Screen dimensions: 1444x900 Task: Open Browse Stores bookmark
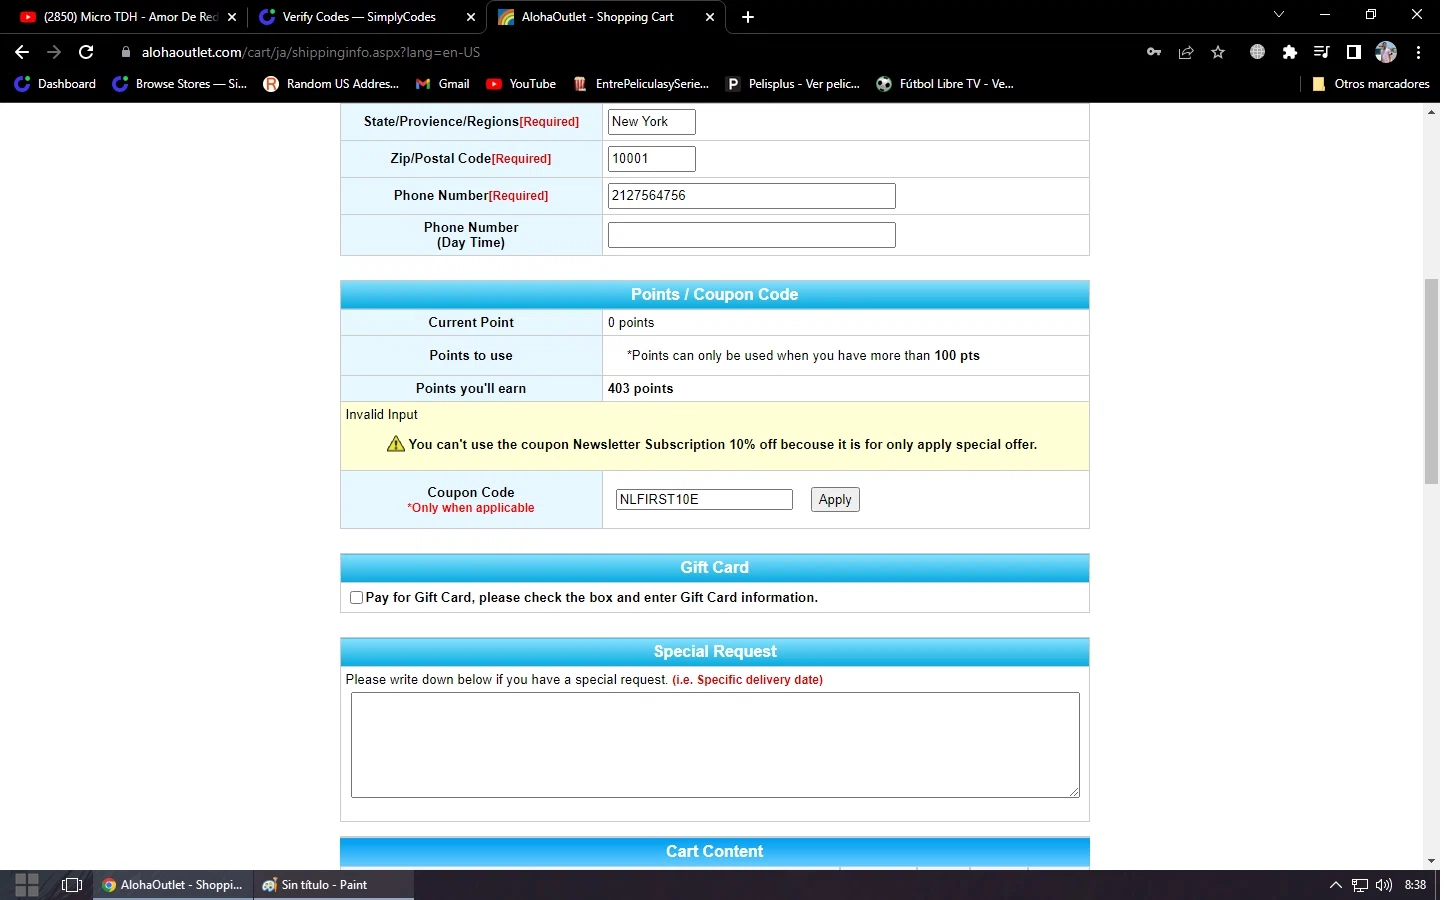point(180,84)
